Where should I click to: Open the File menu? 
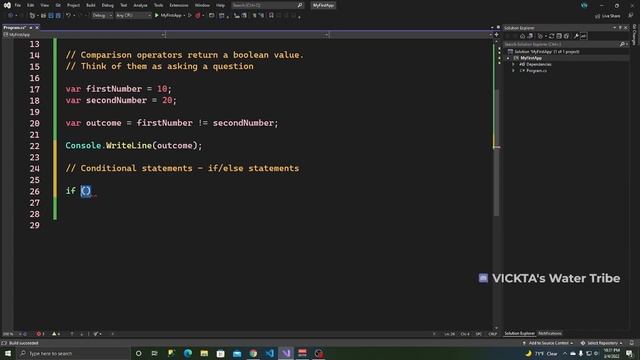pyautogui.click(x=18, y=5)
